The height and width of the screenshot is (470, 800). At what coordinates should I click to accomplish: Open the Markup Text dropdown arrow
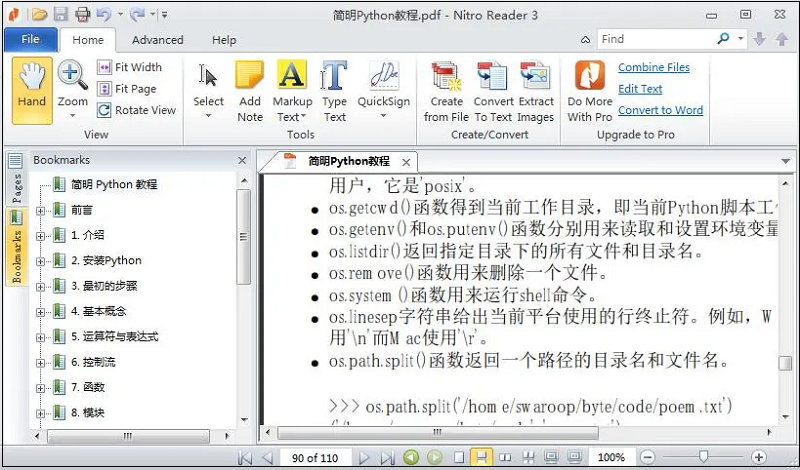click(304, 117)
